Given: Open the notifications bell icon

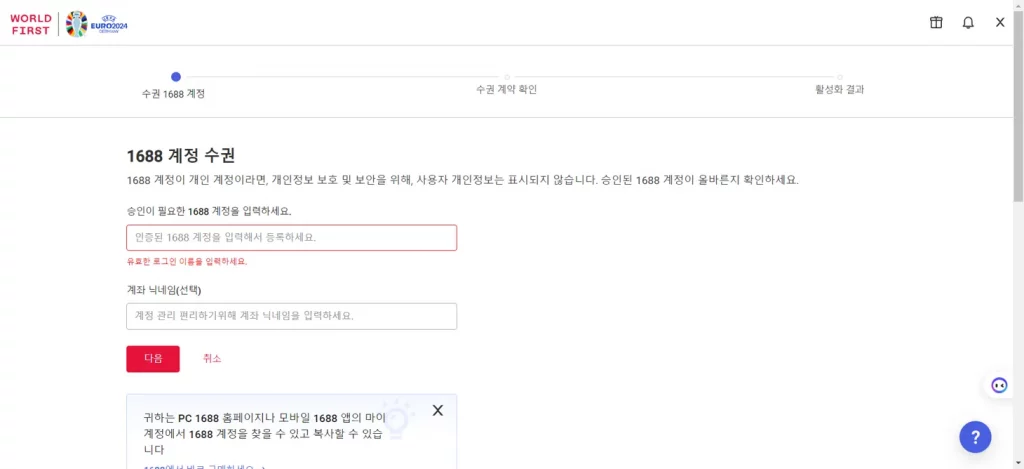Looking at the screenshot, I should [968, 23].
